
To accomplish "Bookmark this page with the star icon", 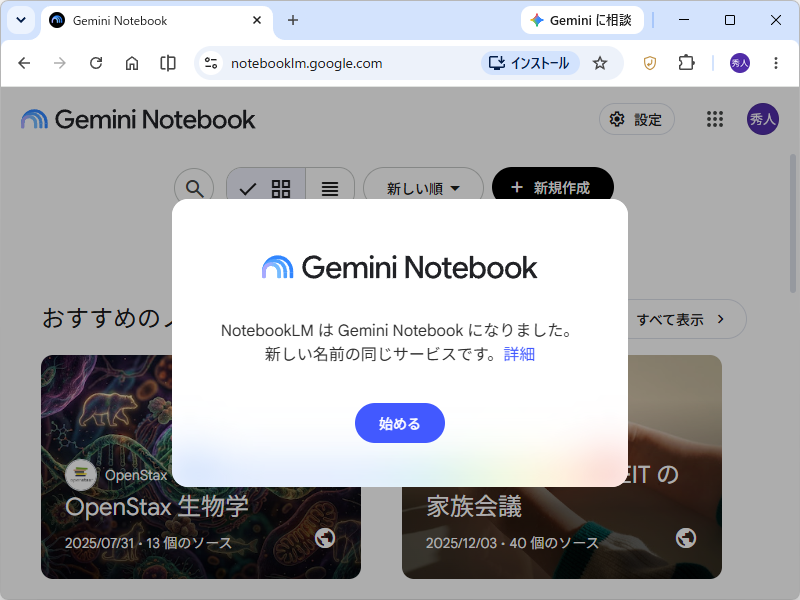I will point(600,63).
